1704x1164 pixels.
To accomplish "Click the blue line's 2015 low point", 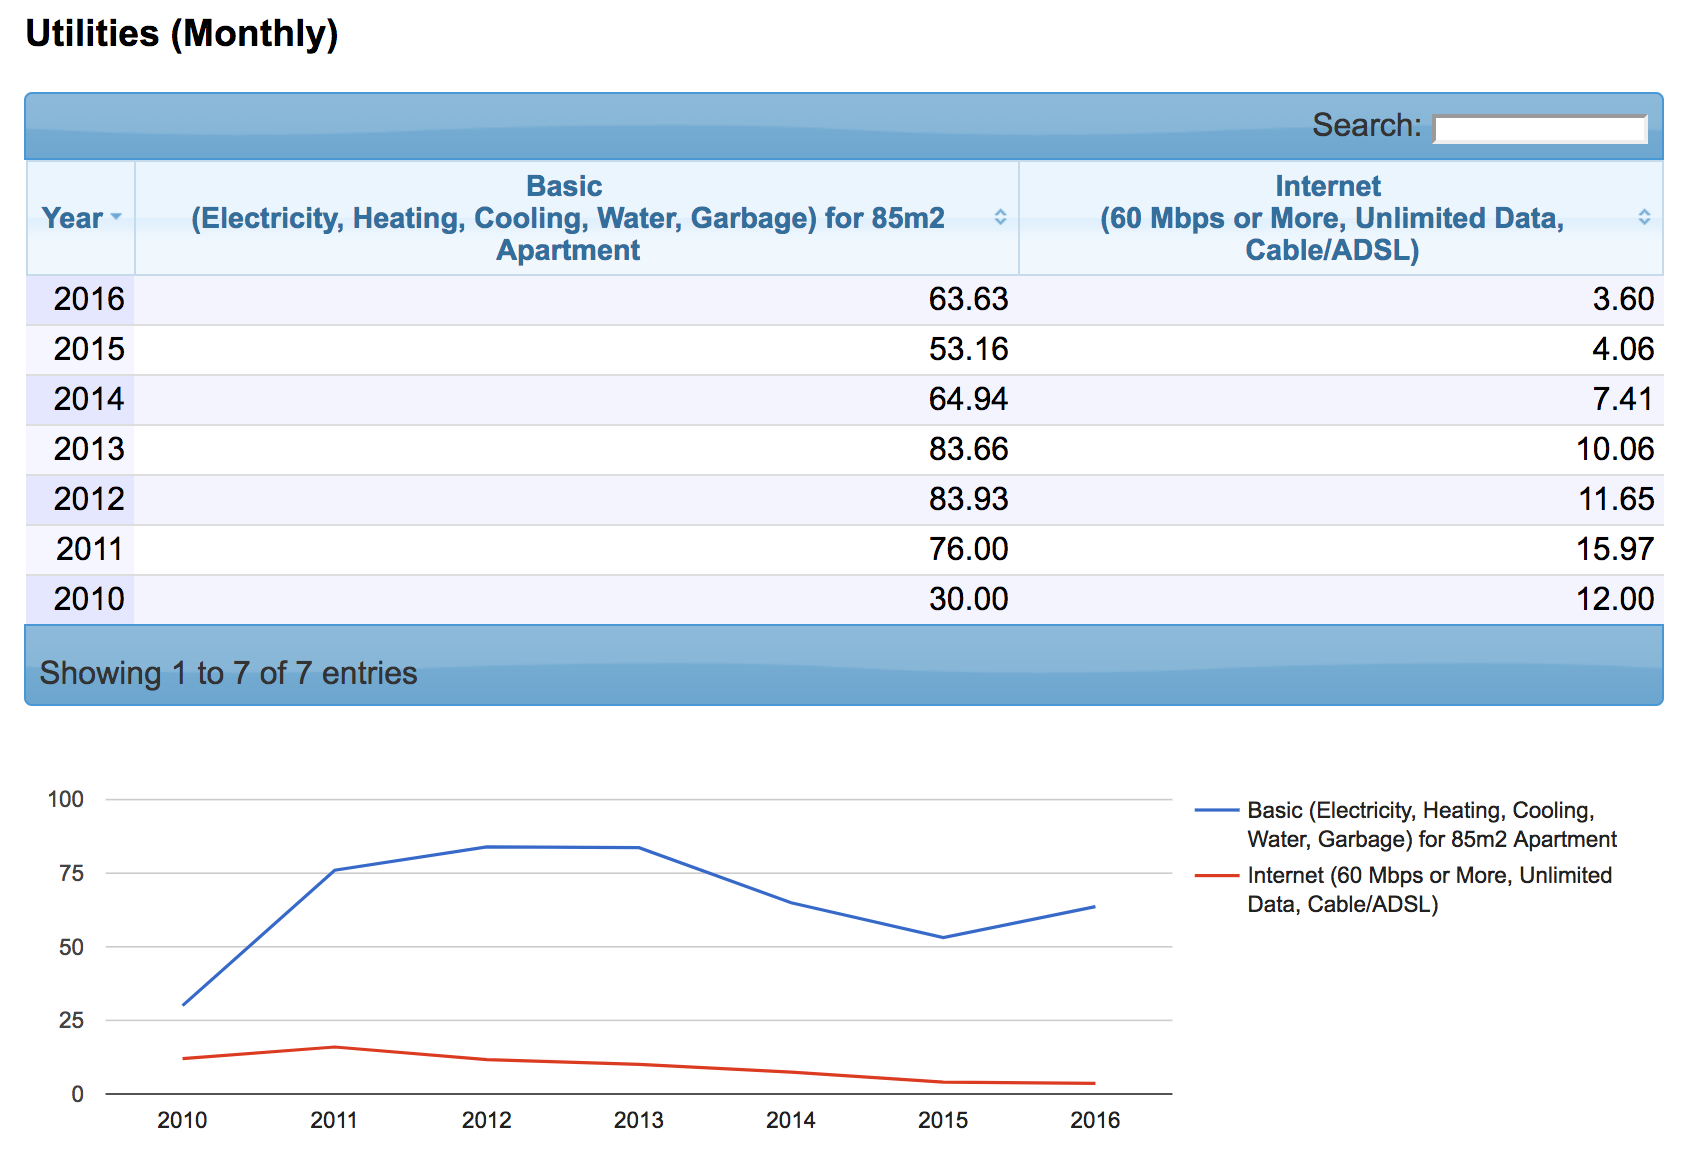I will (x=943, y=937).
